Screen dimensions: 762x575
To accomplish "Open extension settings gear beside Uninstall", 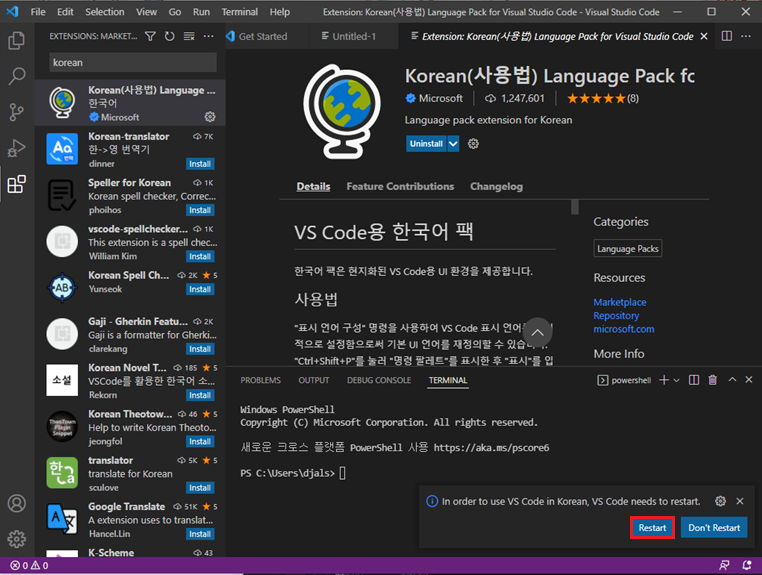I will [473, 143].
